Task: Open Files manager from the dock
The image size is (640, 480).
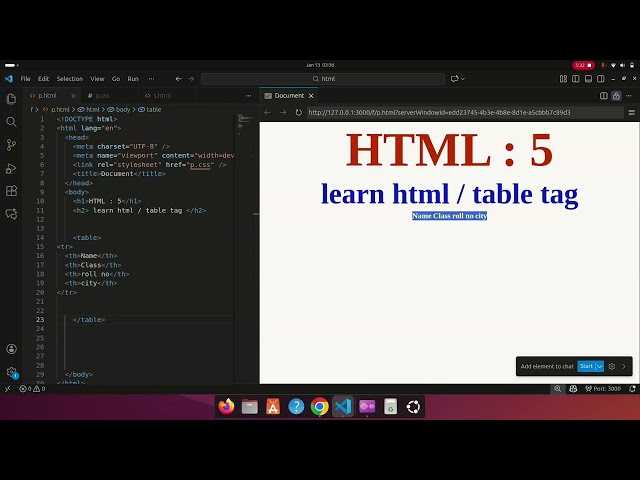Action: pyautogui.click(x=250, y=407)
